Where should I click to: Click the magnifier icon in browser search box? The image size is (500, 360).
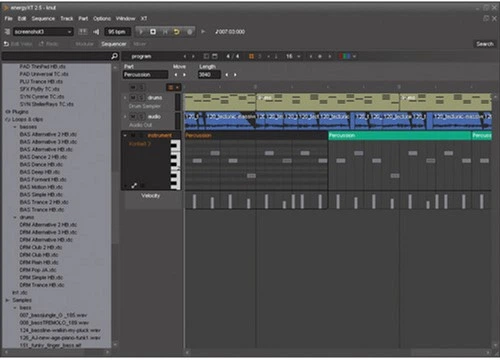pyautogui.click(x=114, y=56)
